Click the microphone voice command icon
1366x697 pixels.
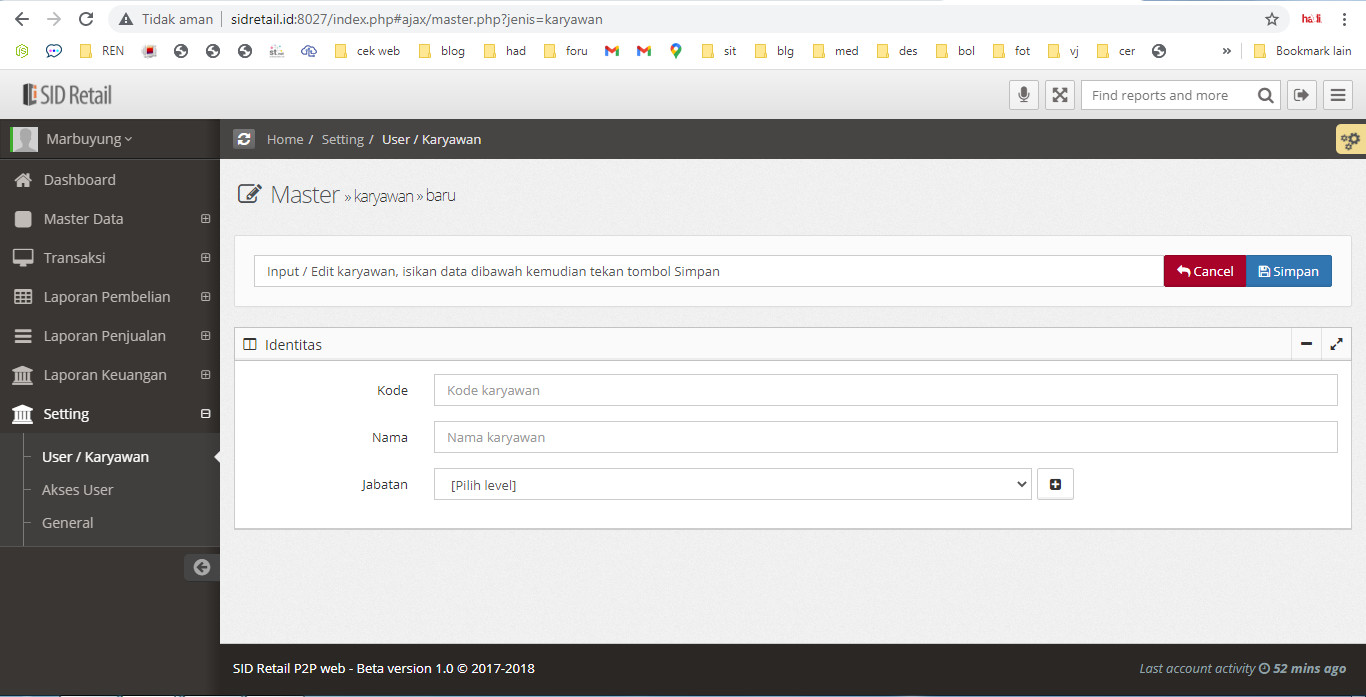1023,95
